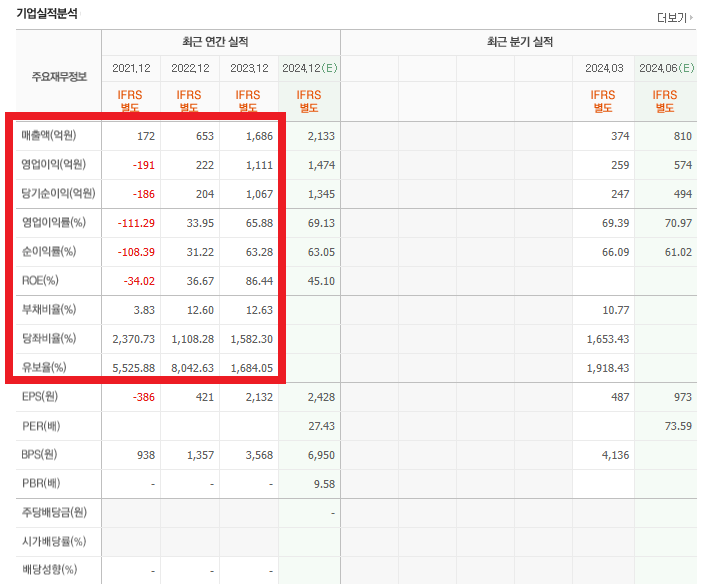703x584 pixels.
Task: Click the net income value -186
Action: point(143,194)
